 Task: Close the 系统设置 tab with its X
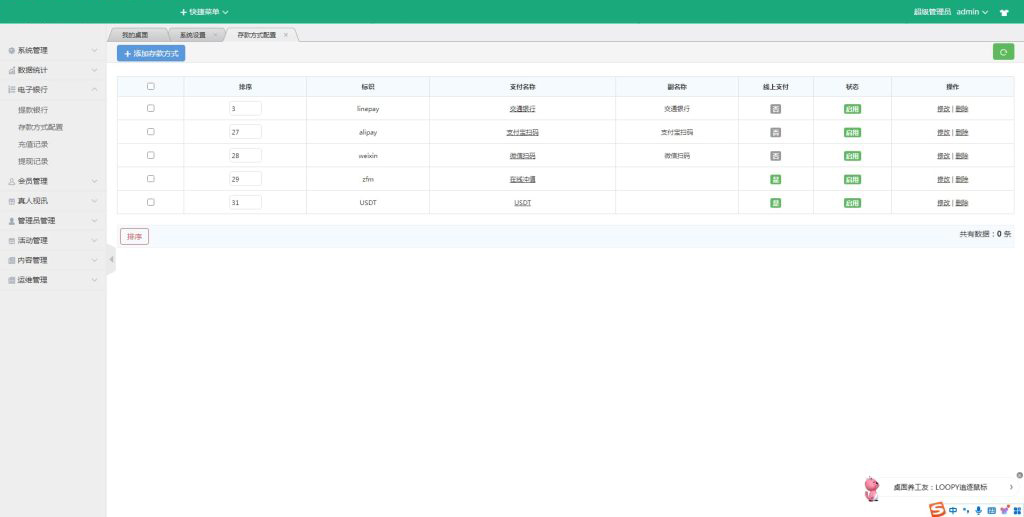pyautogui.click(x=215, y=35)
